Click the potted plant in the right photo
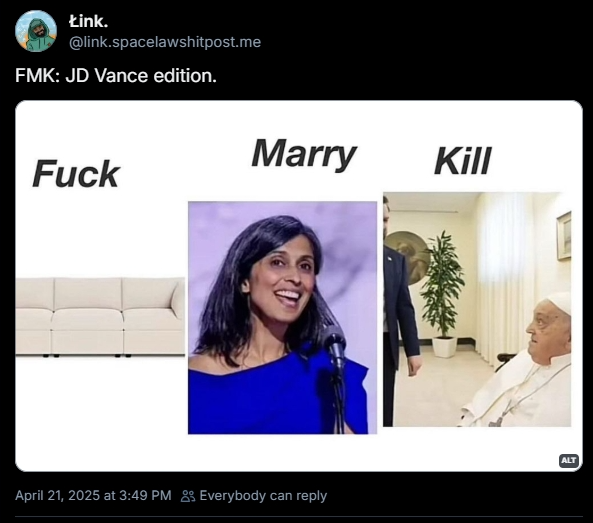The width and height of the screenshot is (593, 523). pos(442,294)
